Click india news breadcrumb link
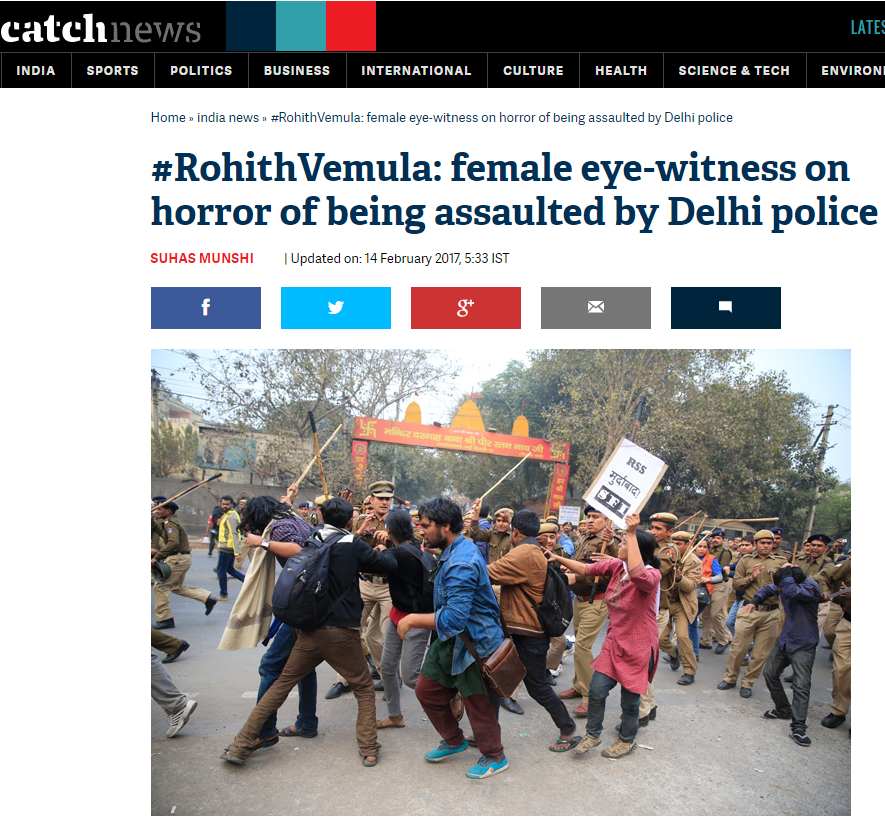885x819 pixels. click(227, 117)
